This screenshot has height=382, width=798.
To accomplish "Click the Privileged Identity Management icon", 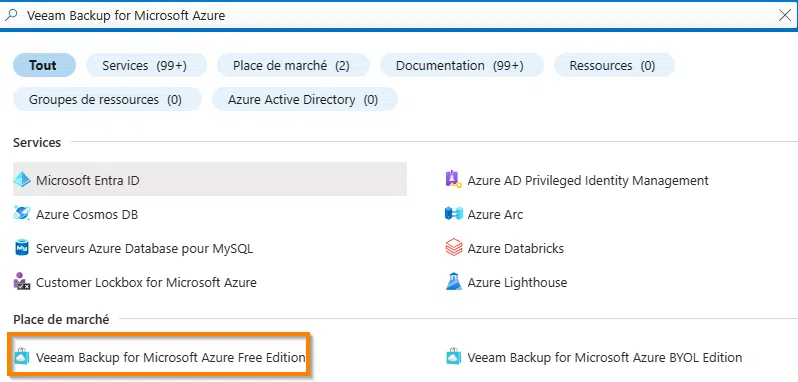I will (x=453, y=180).
